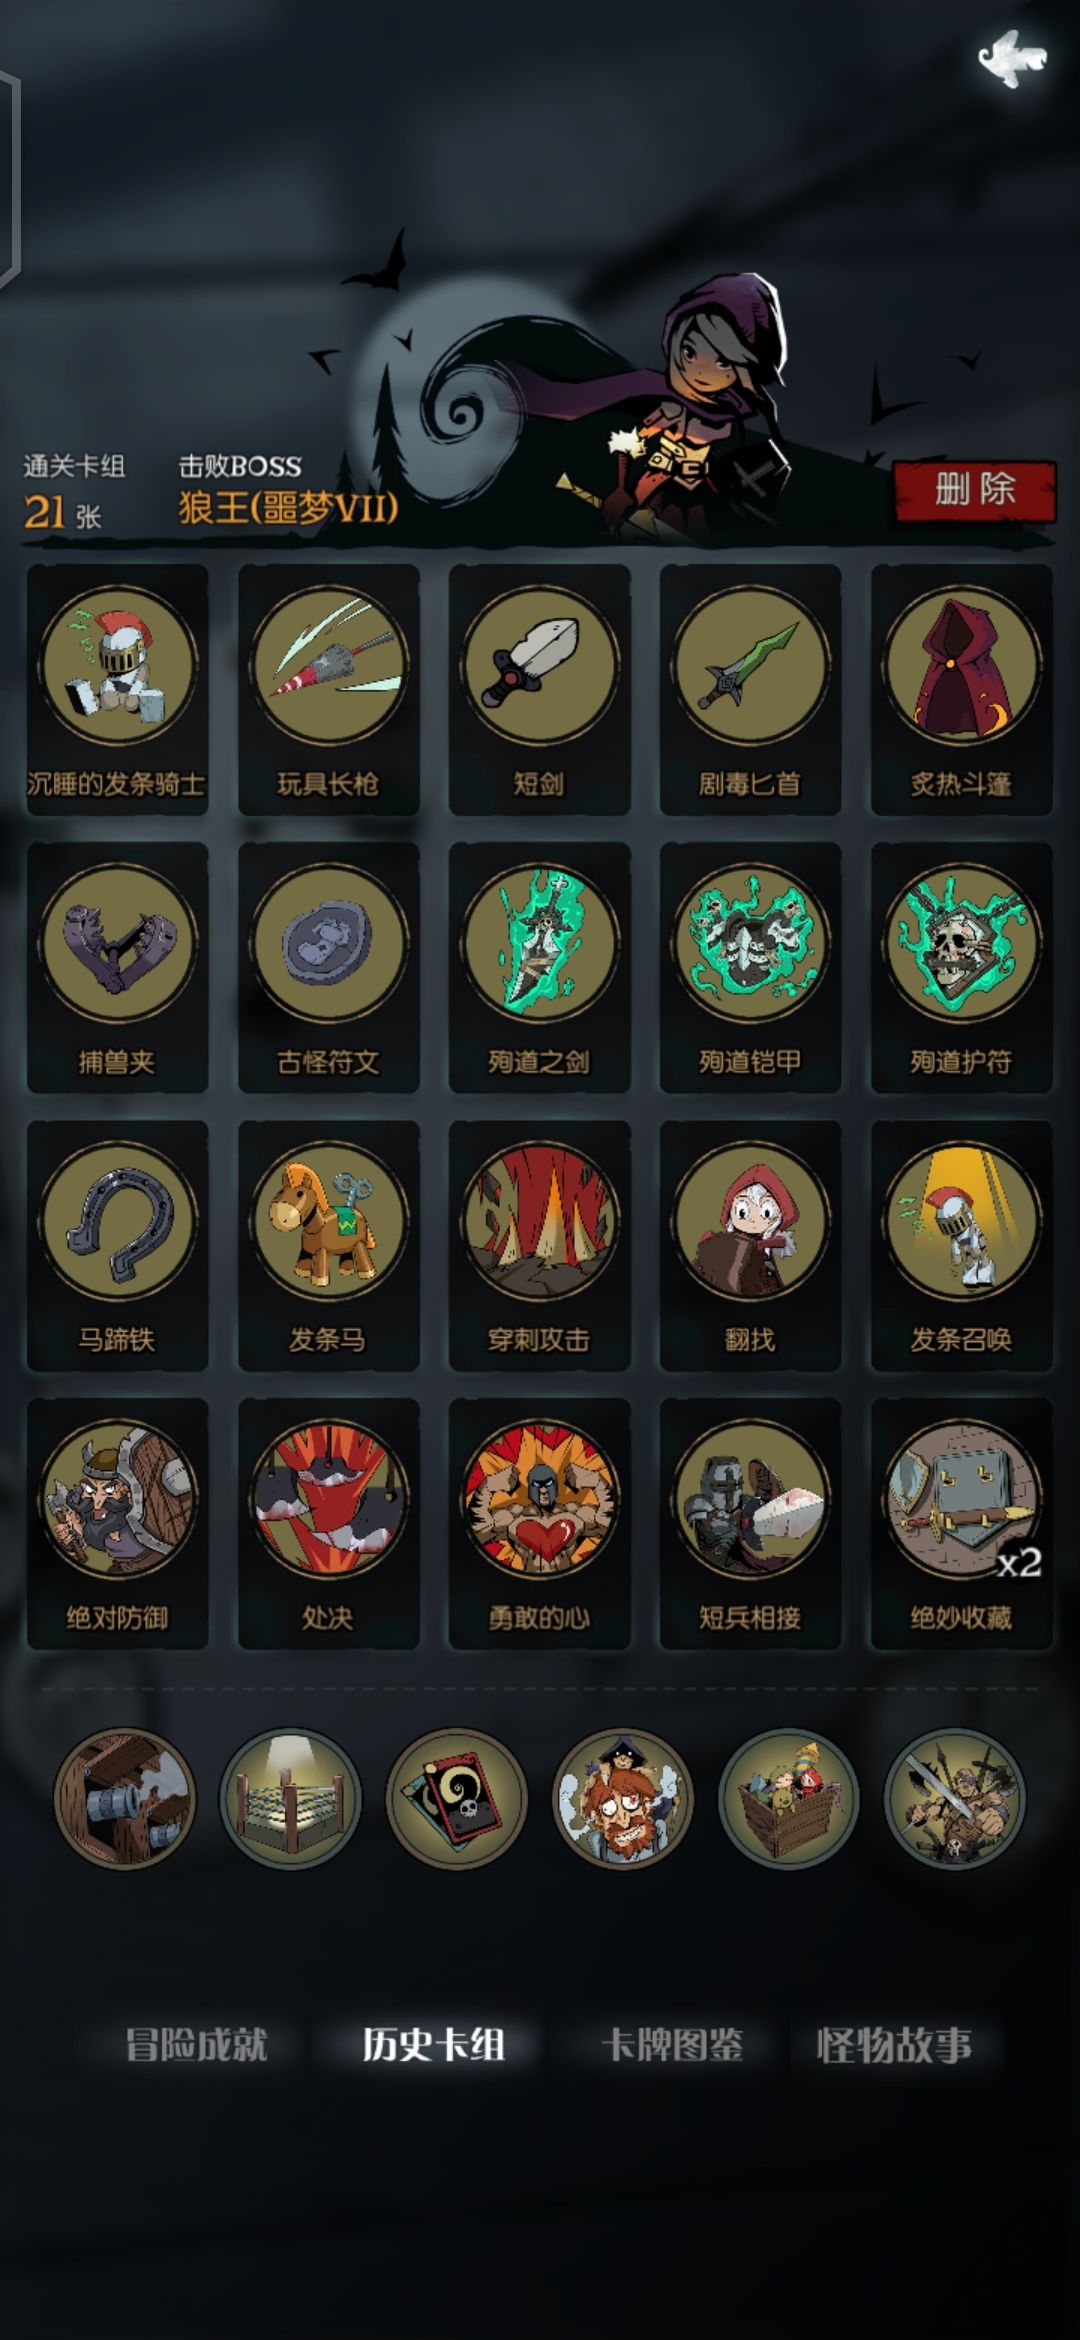Select the 勇敢的心 card
The width and height of the screenshot is (1080, 2340).
(x=539, y=1523)
